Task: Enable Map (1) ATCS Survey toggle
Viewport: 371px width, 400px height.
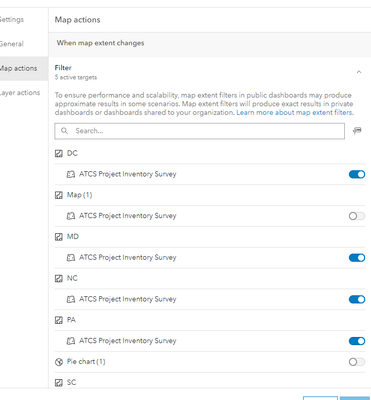Action: tap(357, 216)
